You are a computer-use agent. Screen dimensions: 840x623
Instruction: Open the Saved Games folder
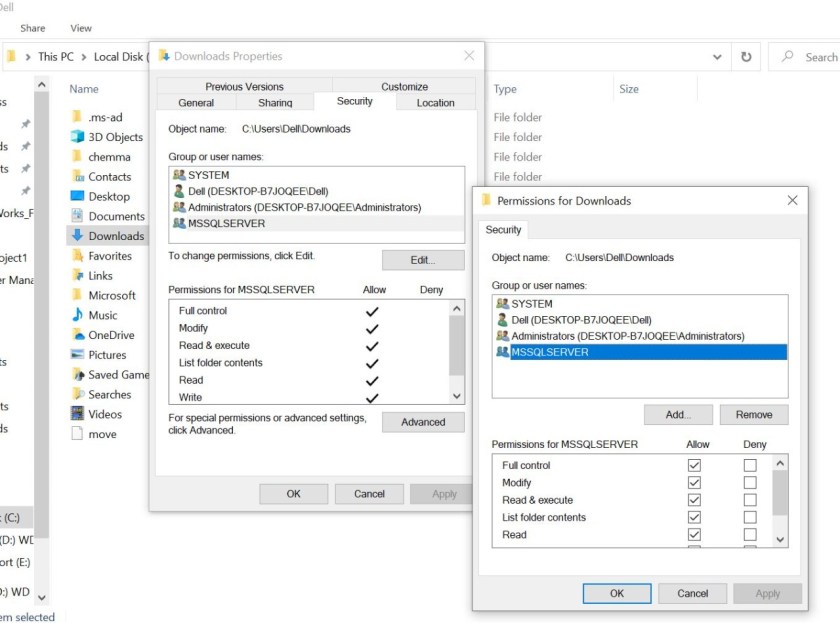[110, 374]
